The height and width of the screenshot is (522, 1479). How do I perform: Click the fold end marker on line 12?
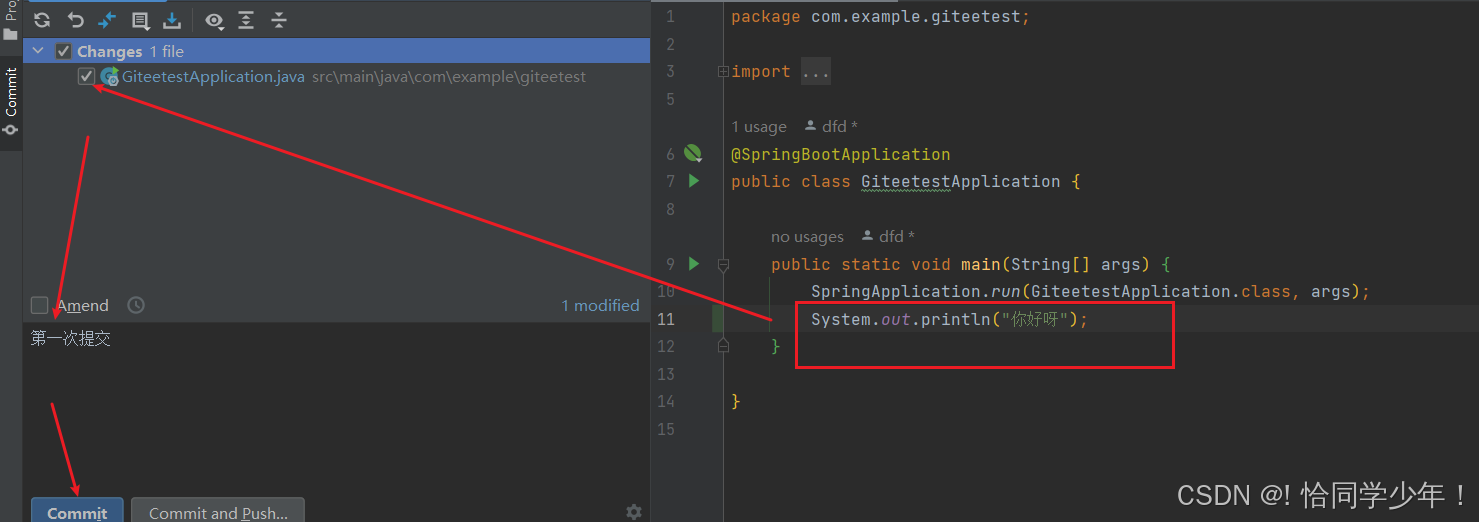pos(723,346)
